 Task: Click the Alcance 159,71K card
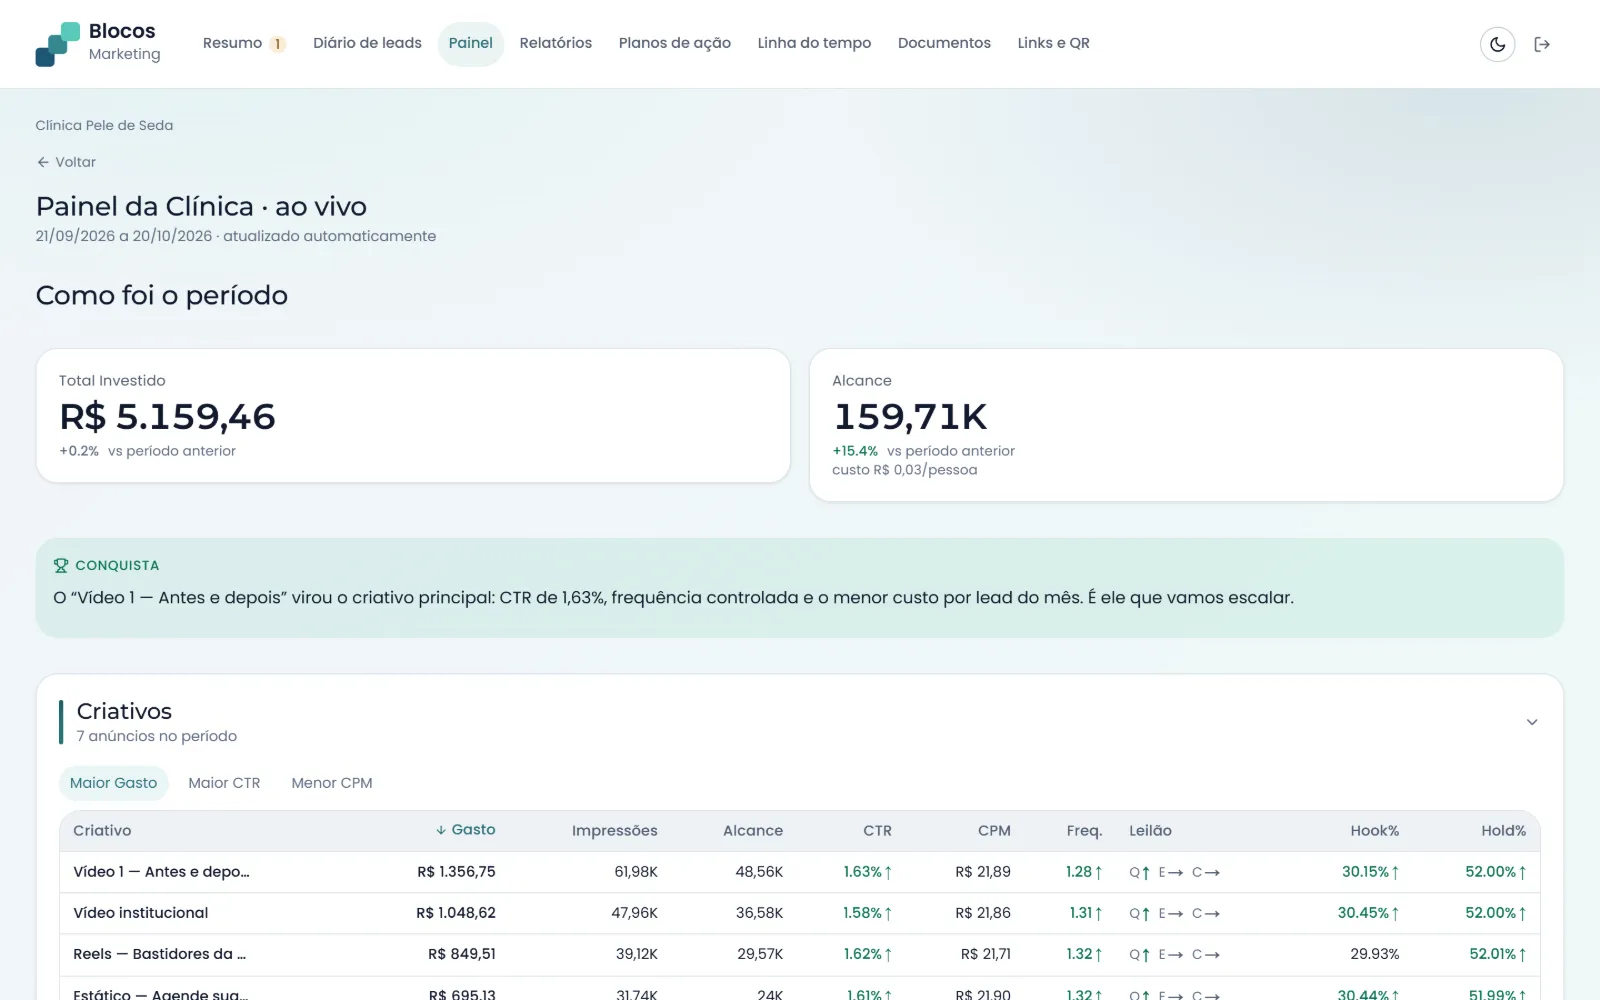tap(1186, 425)
